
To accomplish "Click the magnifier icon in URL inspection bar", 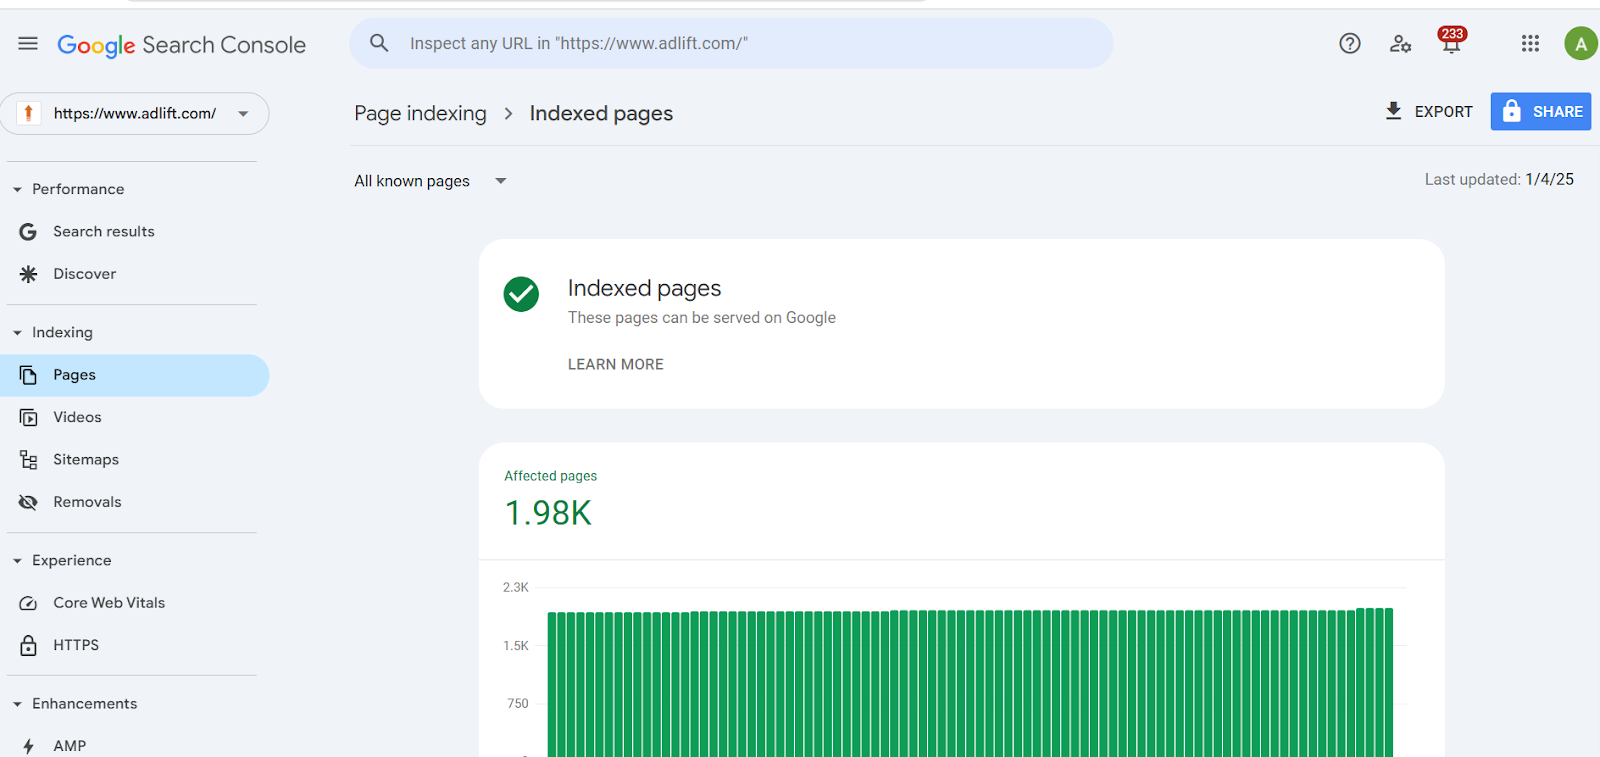I will click(379, 43).
